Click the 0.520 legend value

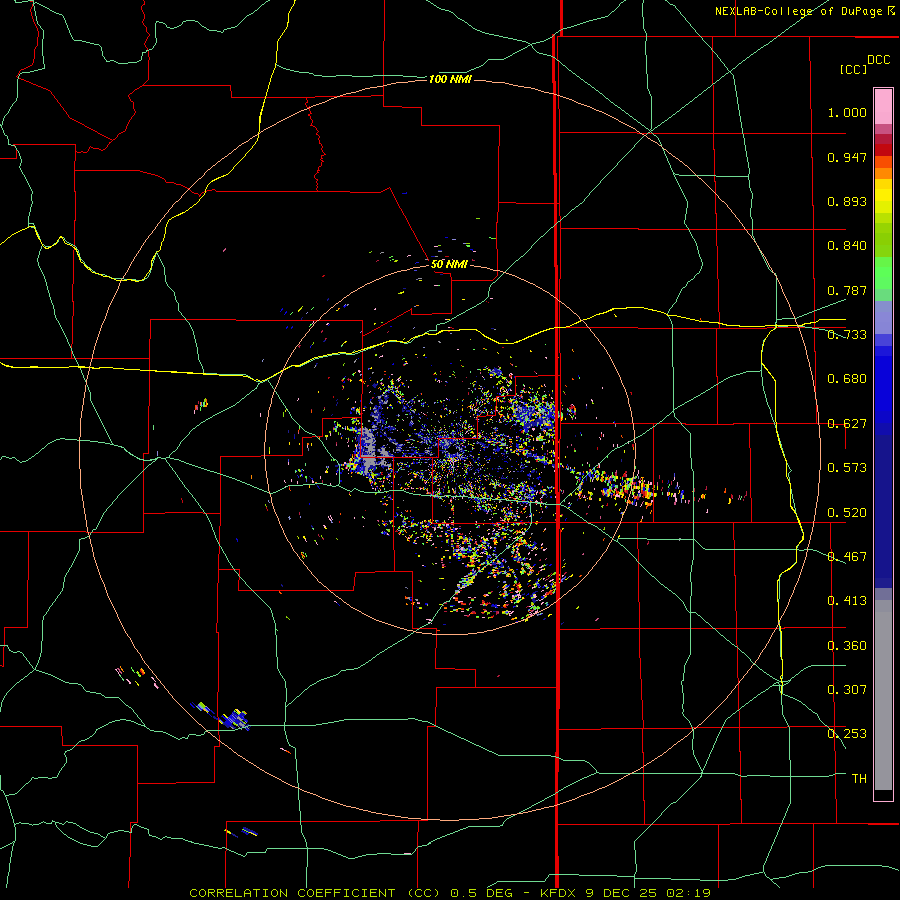[847, 513]
